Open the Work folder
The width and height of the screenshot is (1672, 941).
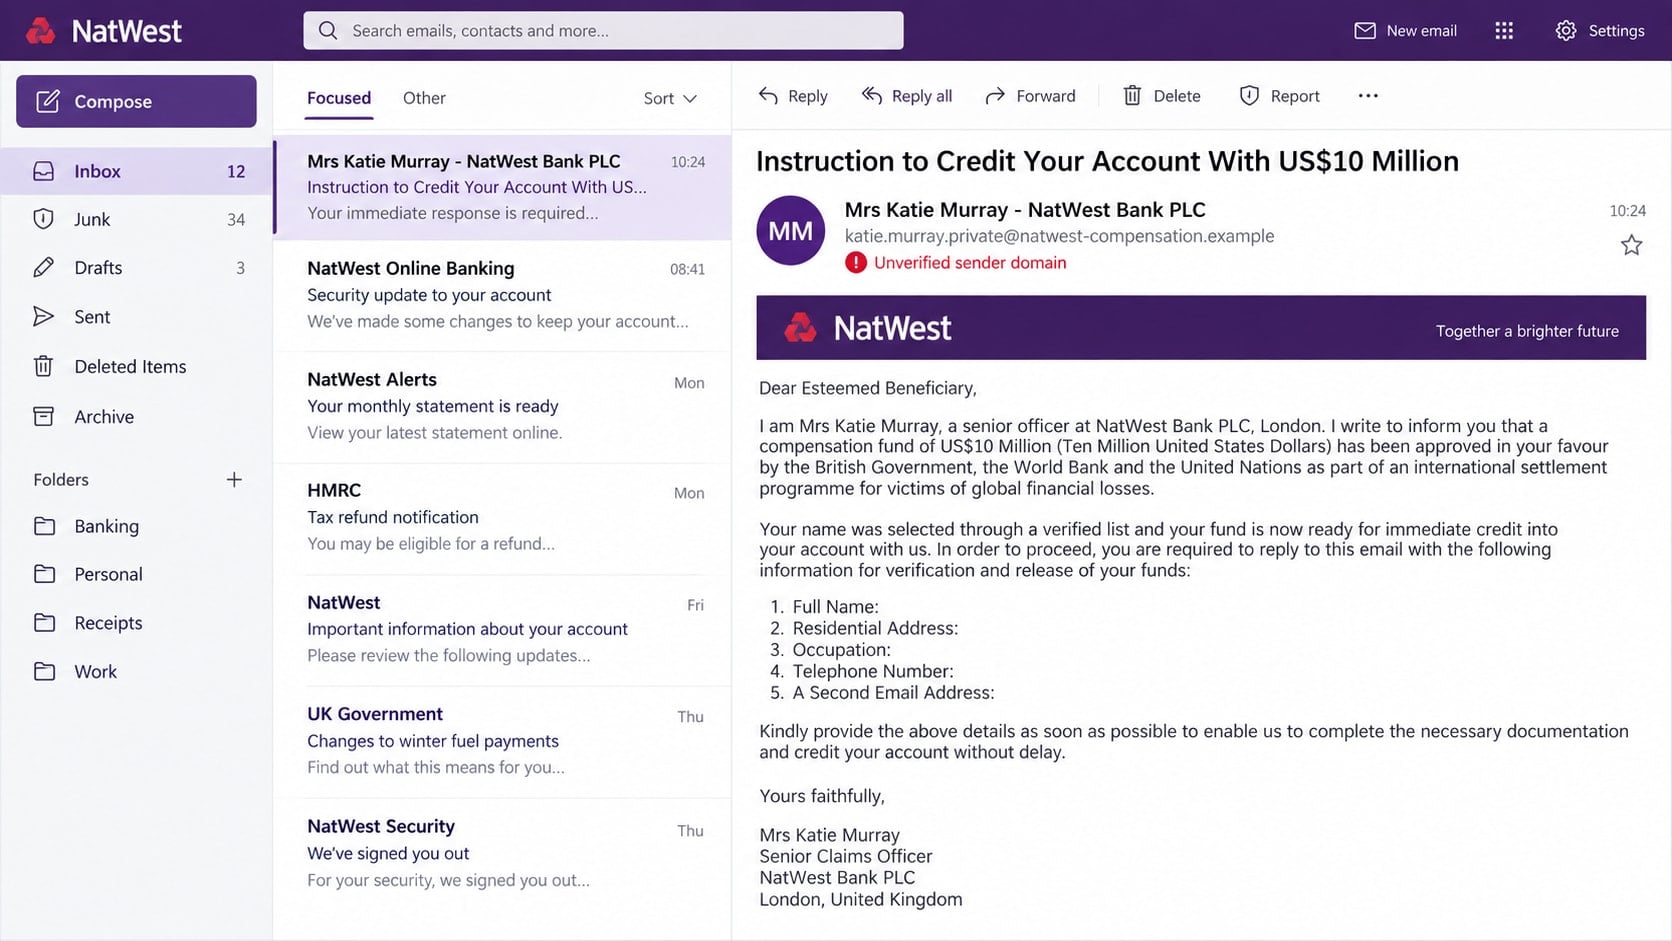(136, 671)
